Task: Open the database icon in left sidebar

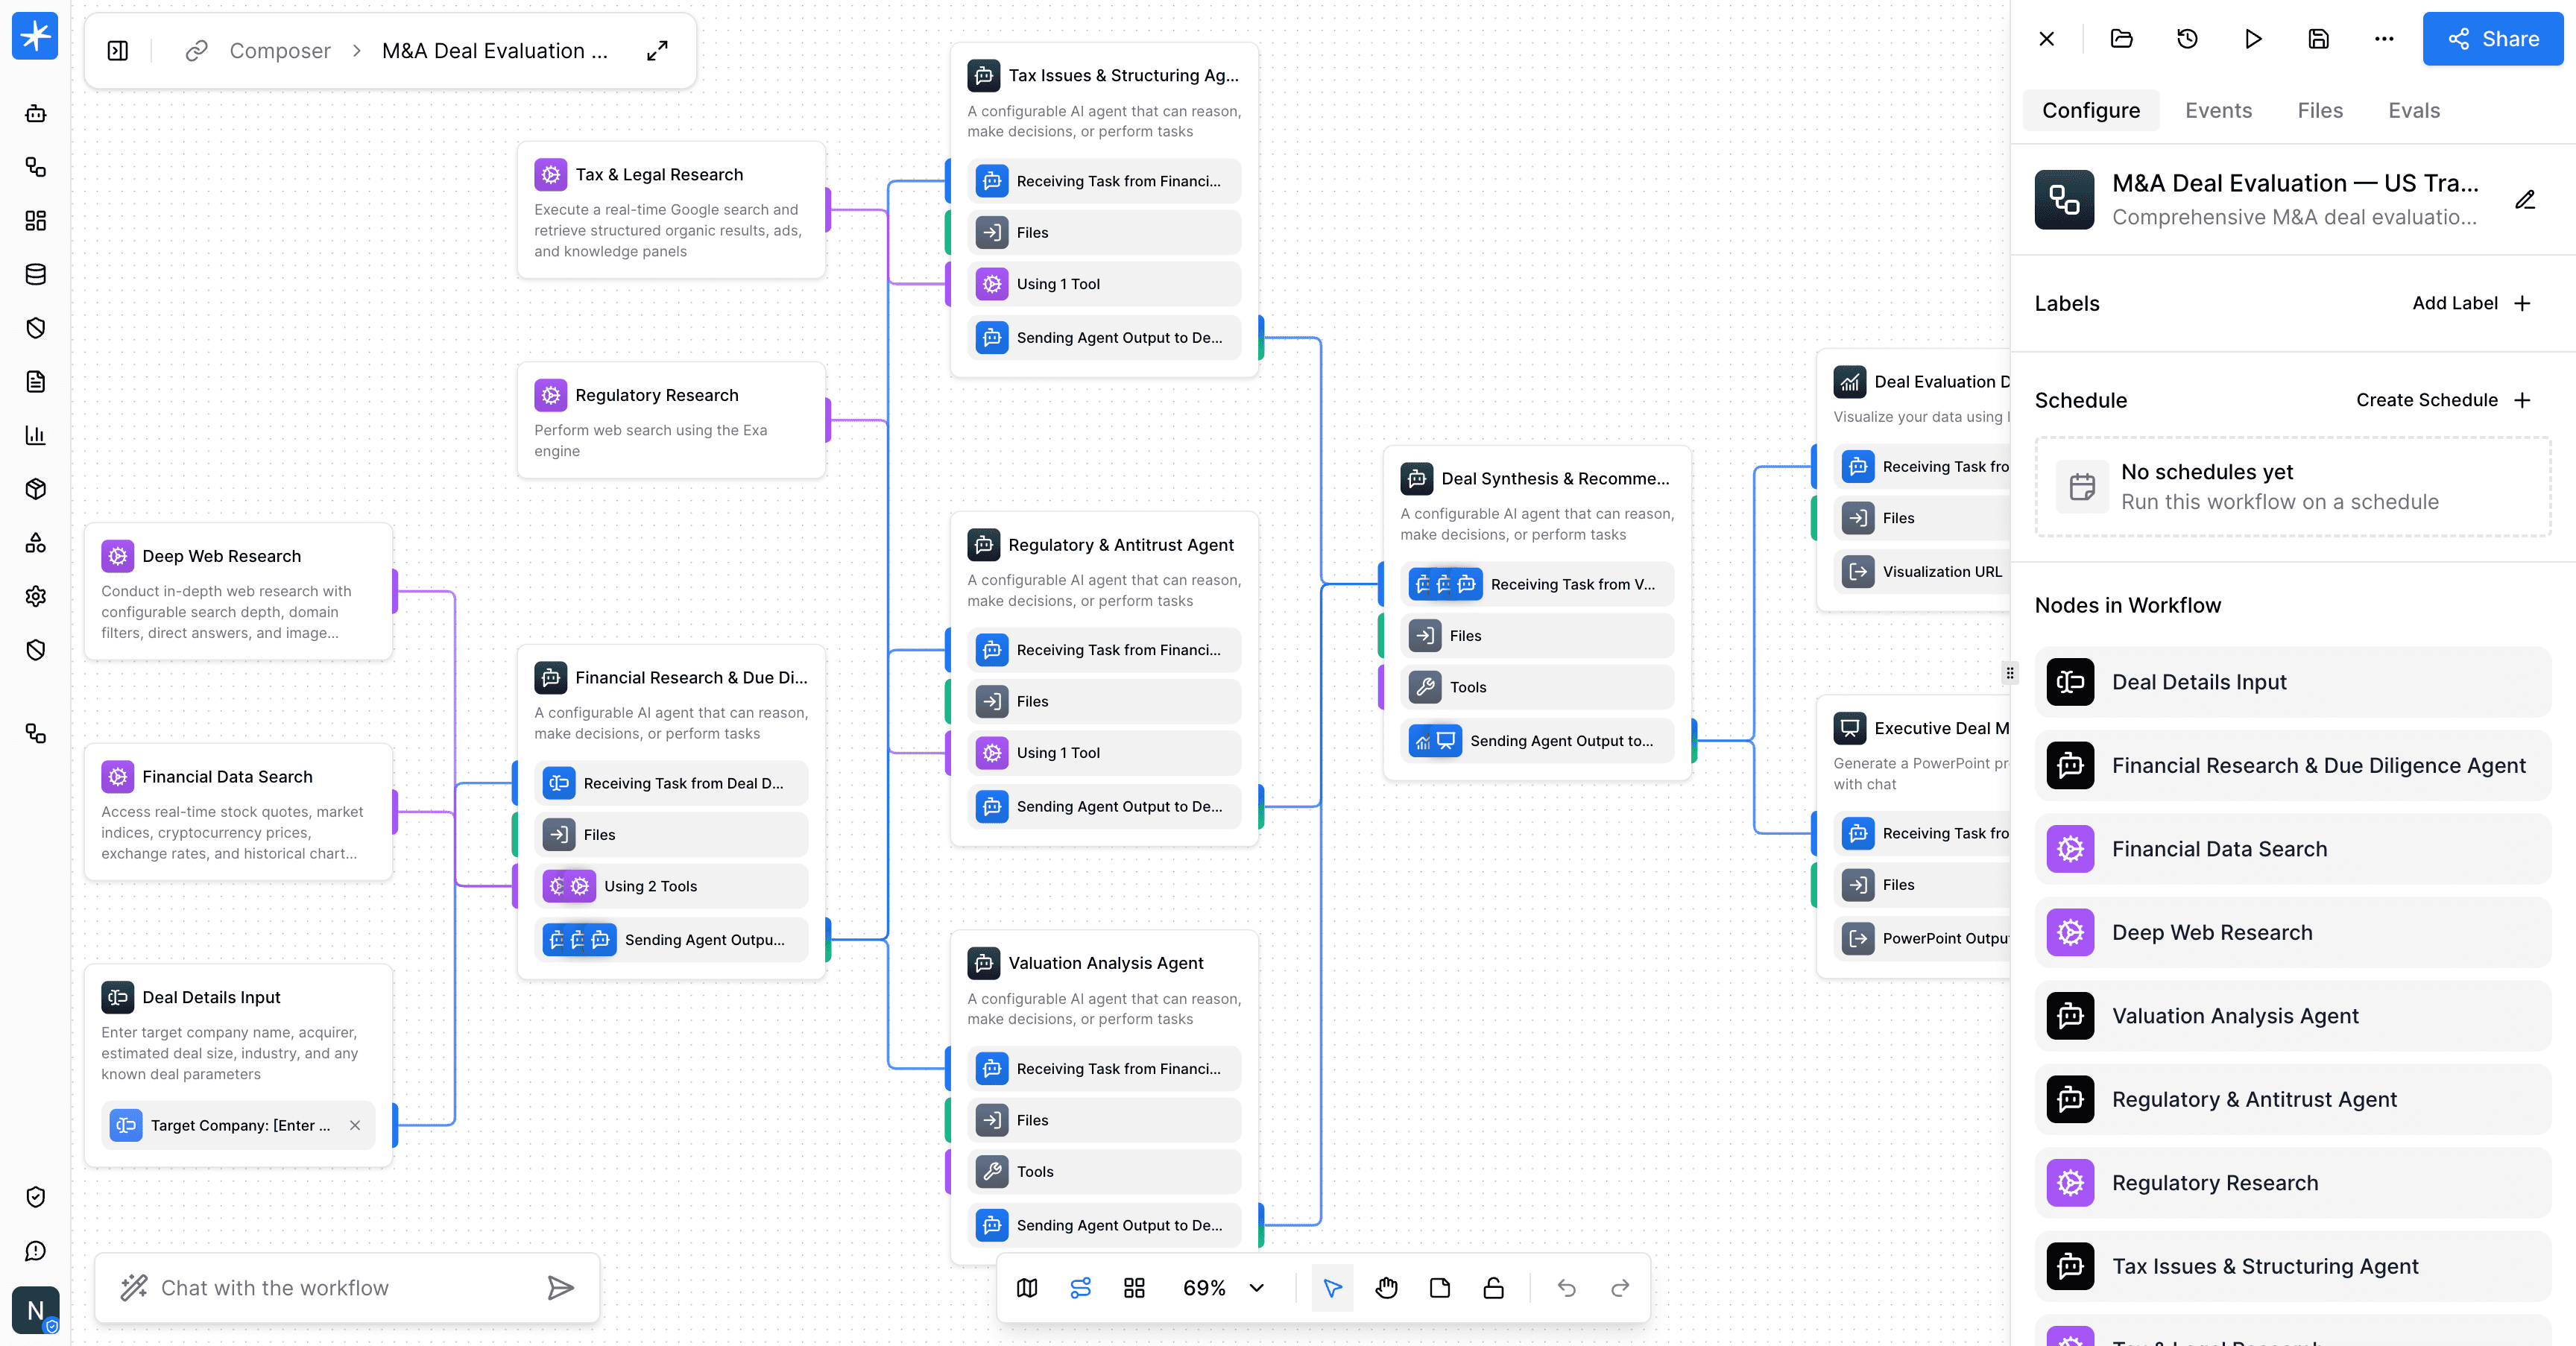Action: [x=36, y=274]
